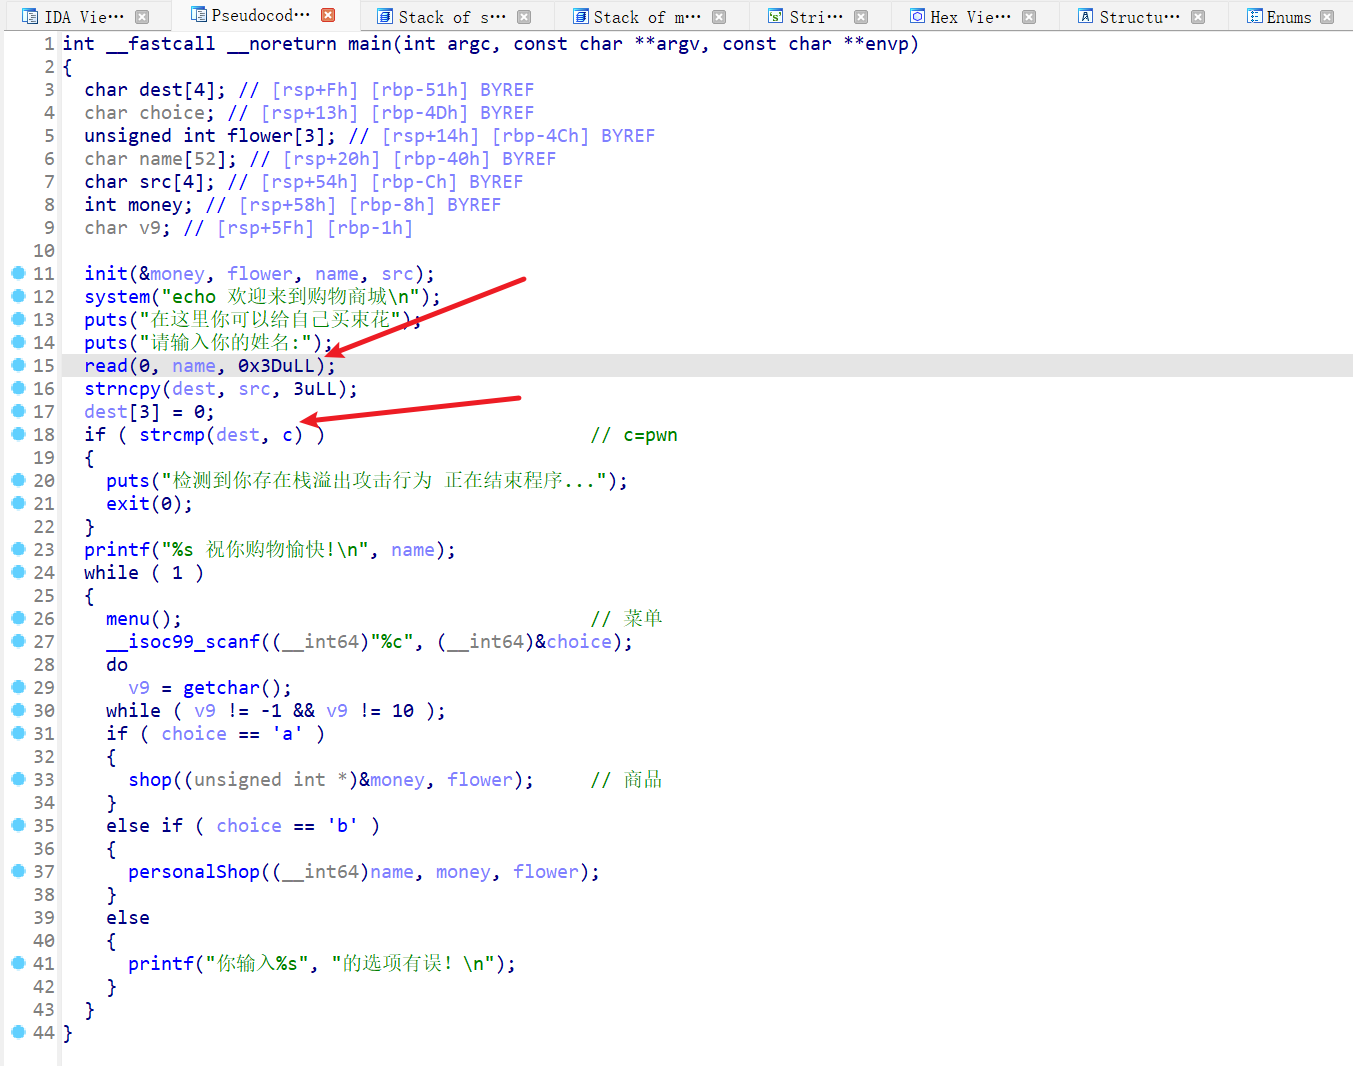Click the Strings tab icon
1353x1066 pixels.
(x=775, y=17)
